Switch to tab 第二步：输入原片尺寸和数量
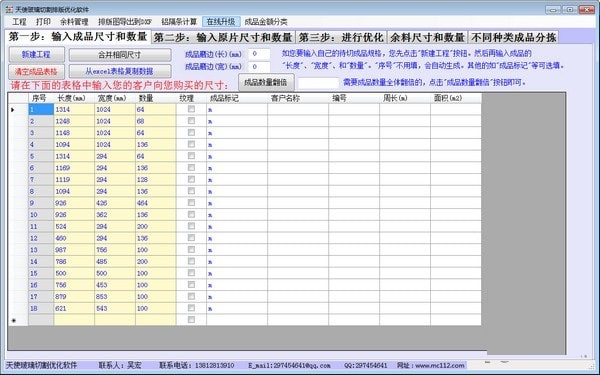 pos(223,38)
